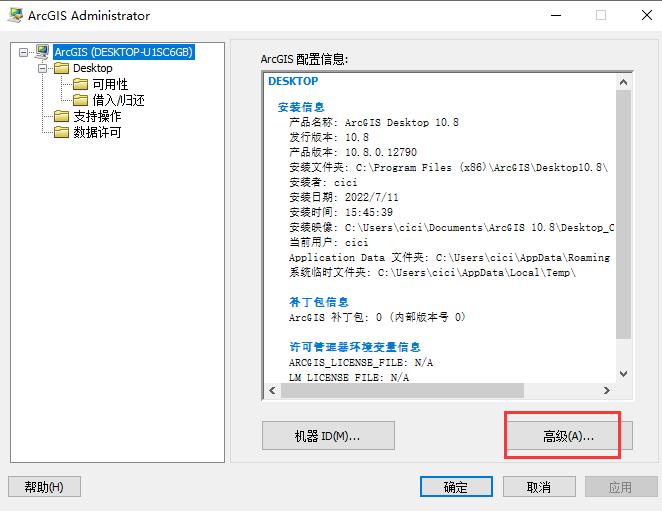Click the 机器 ID(M)... button
The image size is (662, 511).
(328, 435)
